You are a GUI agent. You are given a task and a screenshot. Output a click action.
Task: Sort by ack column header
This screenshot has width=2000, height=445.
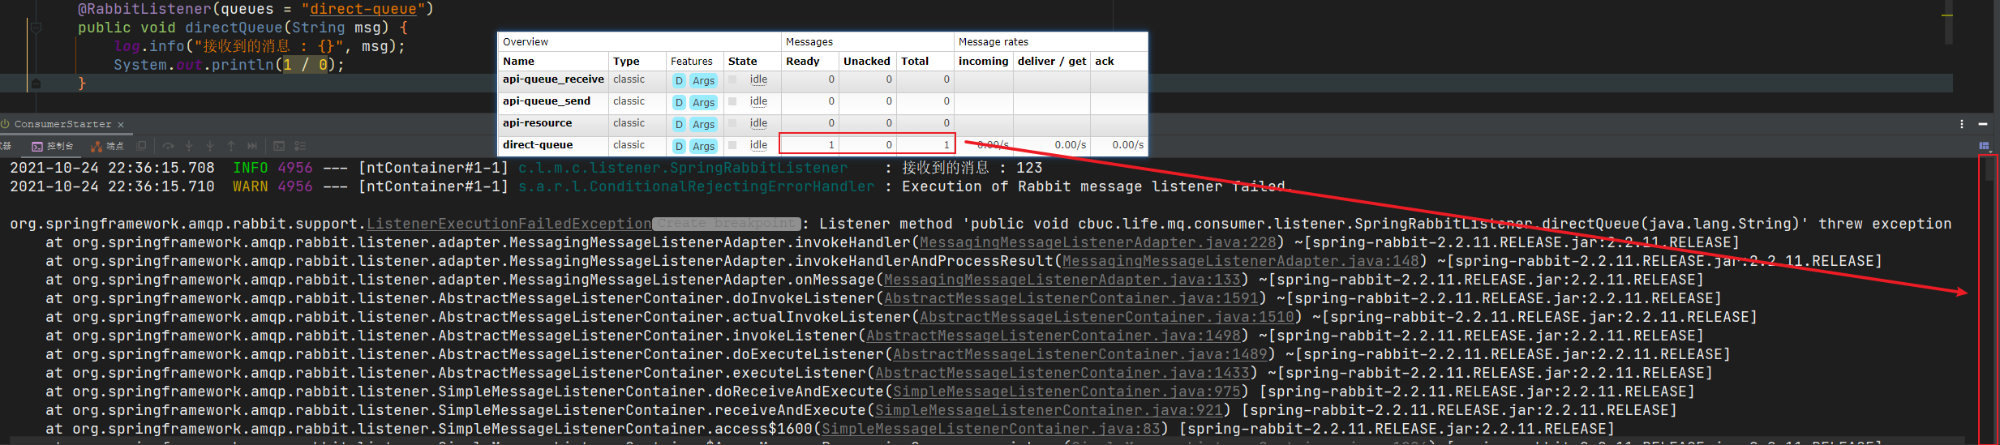1104,62
